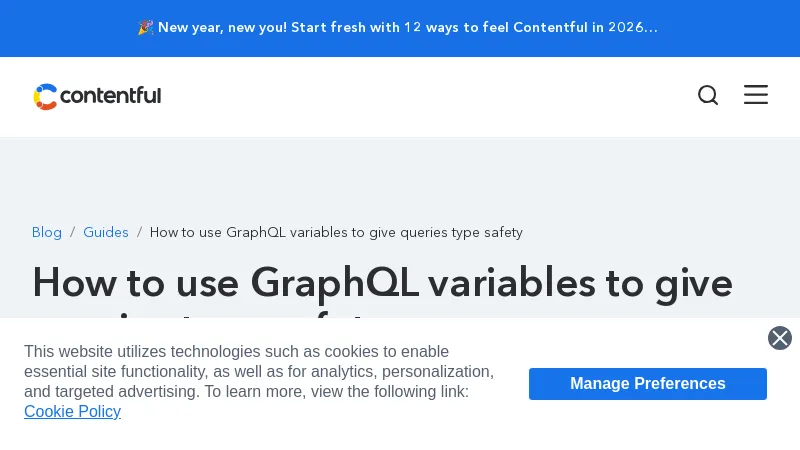Click the Contentful wordmark text

110,96
